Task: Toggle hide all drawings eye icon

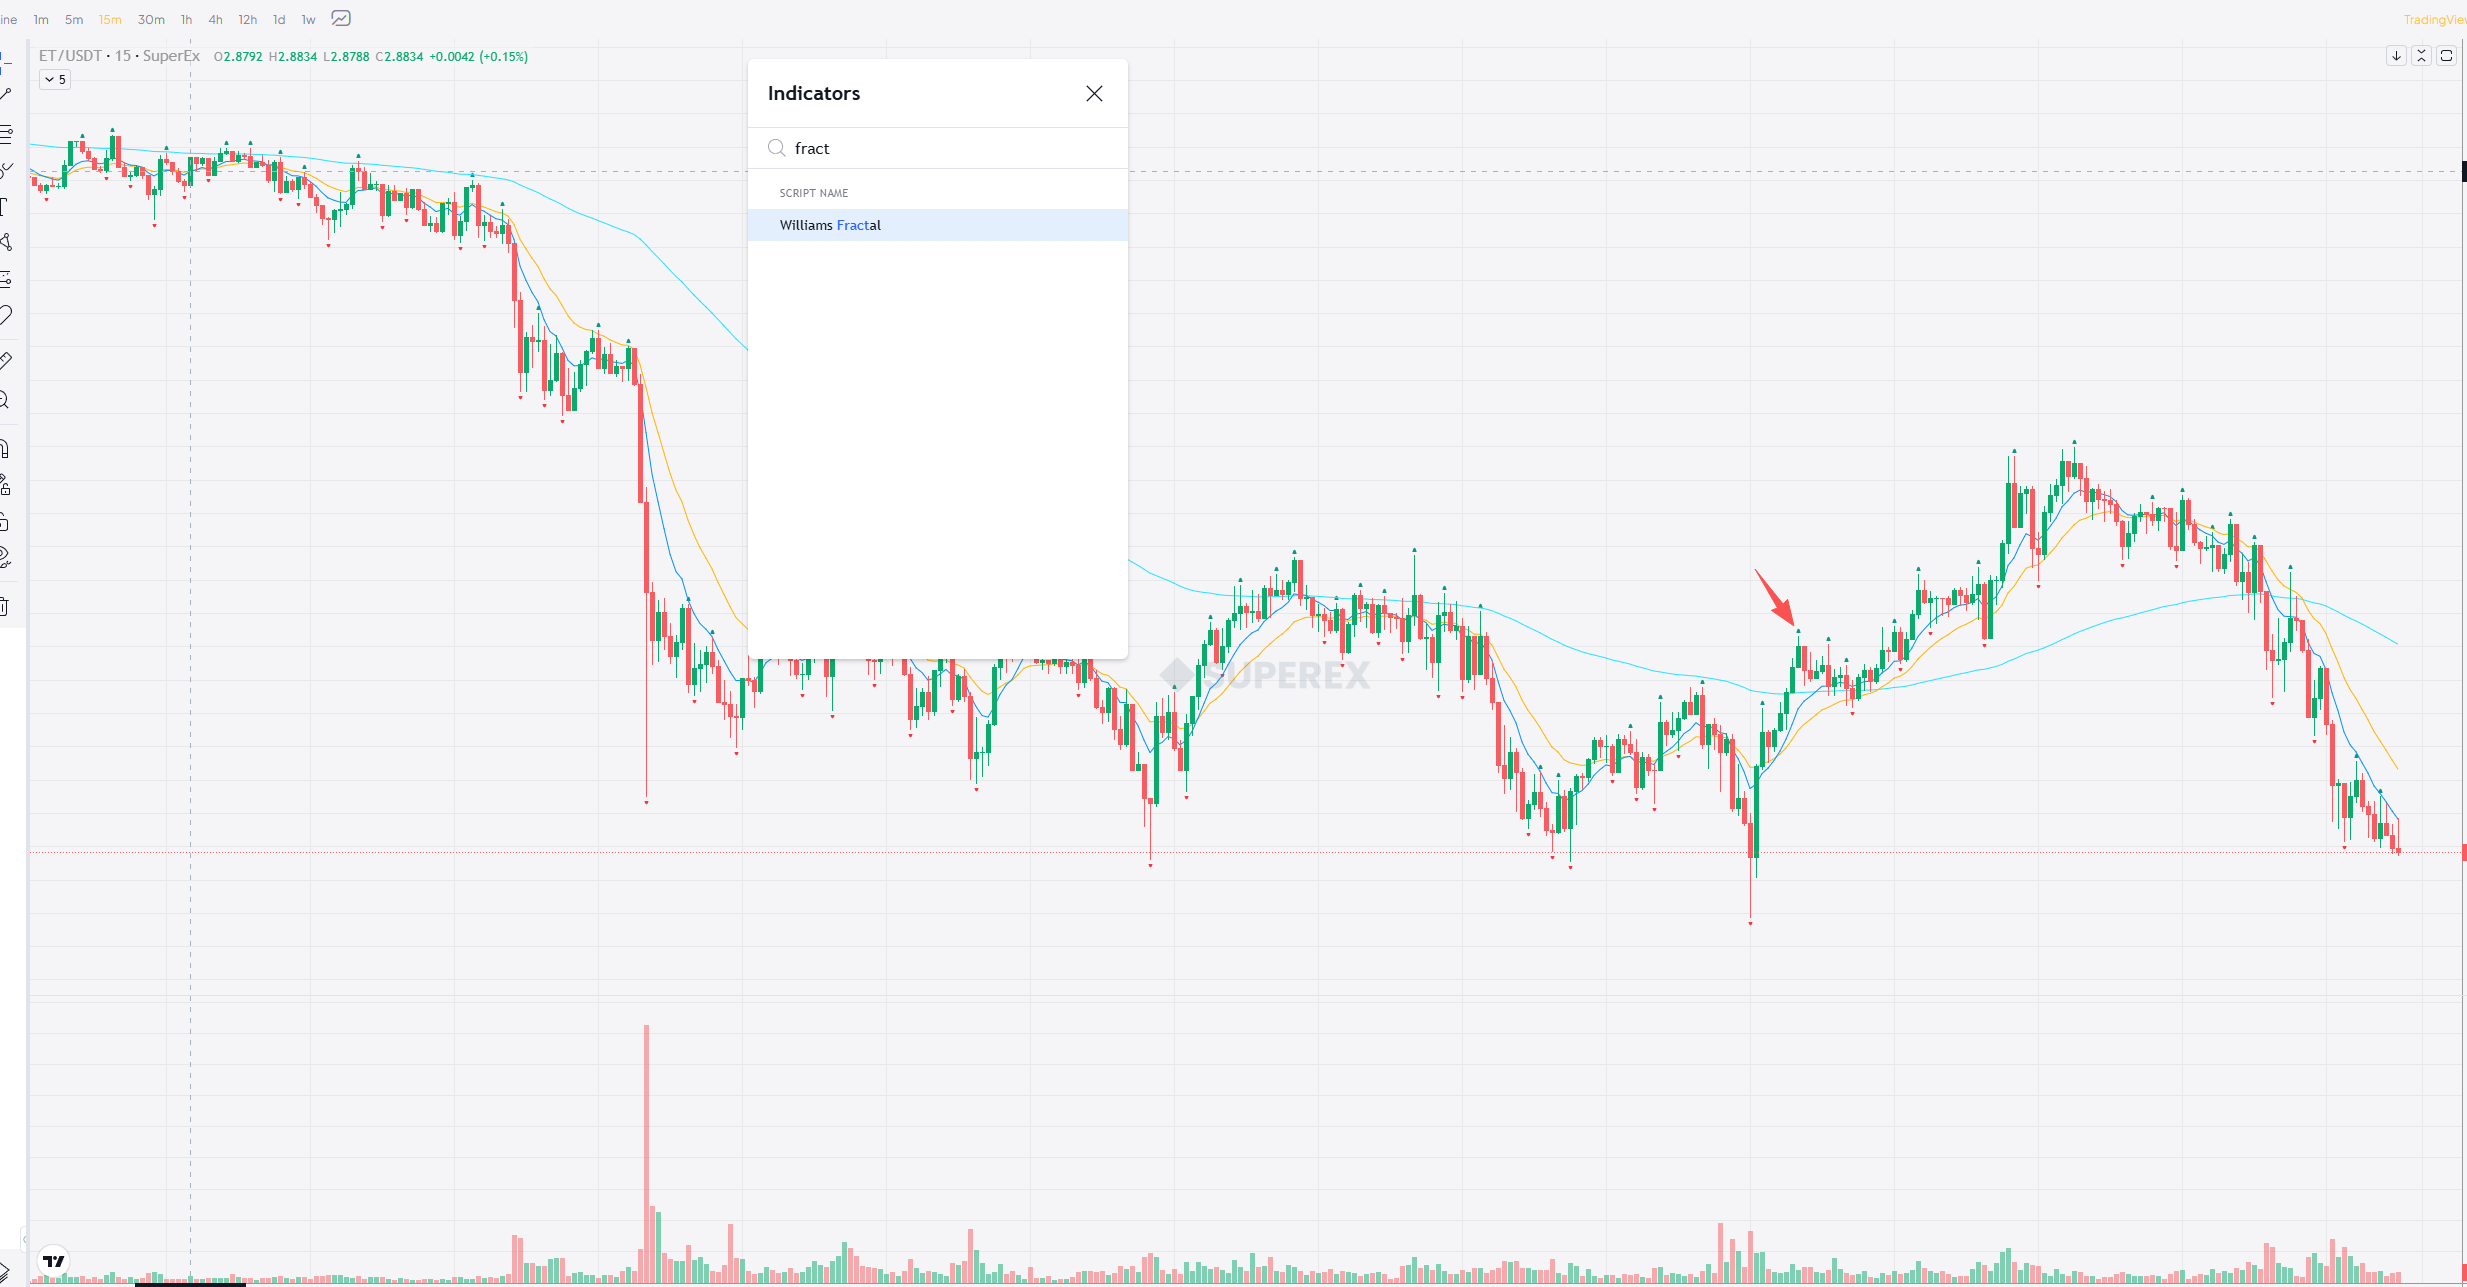Action: [x=5, y=556]
